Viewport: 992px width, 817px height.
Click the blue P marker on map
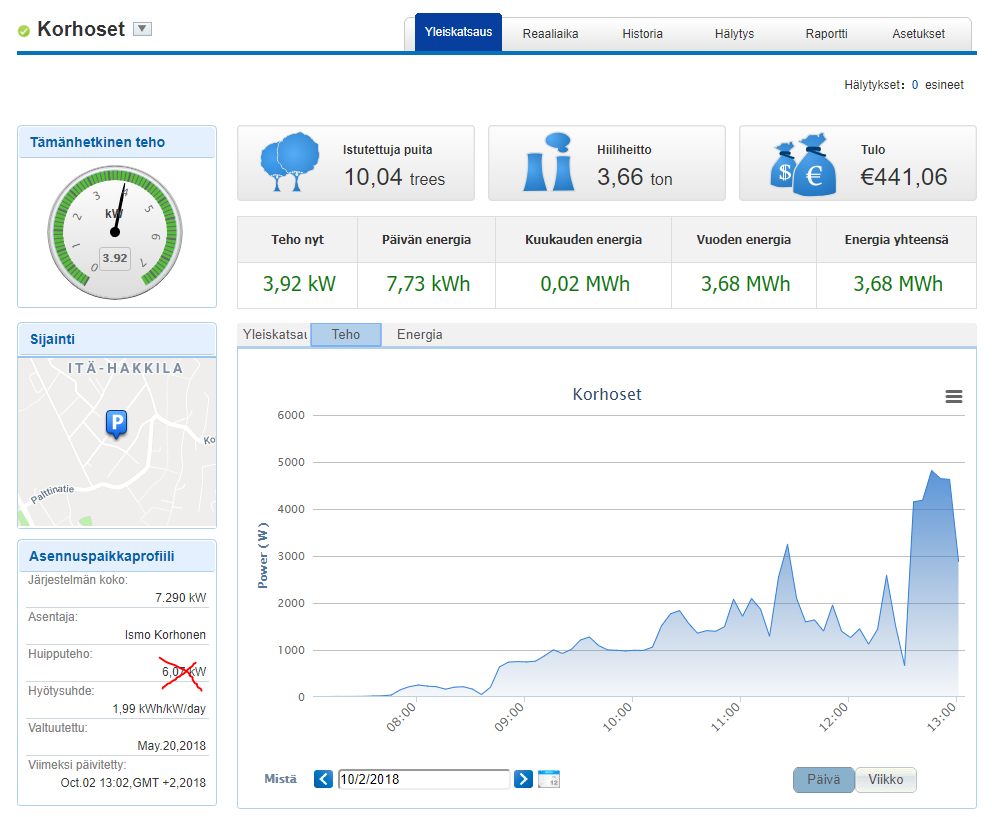pos(116,423)
